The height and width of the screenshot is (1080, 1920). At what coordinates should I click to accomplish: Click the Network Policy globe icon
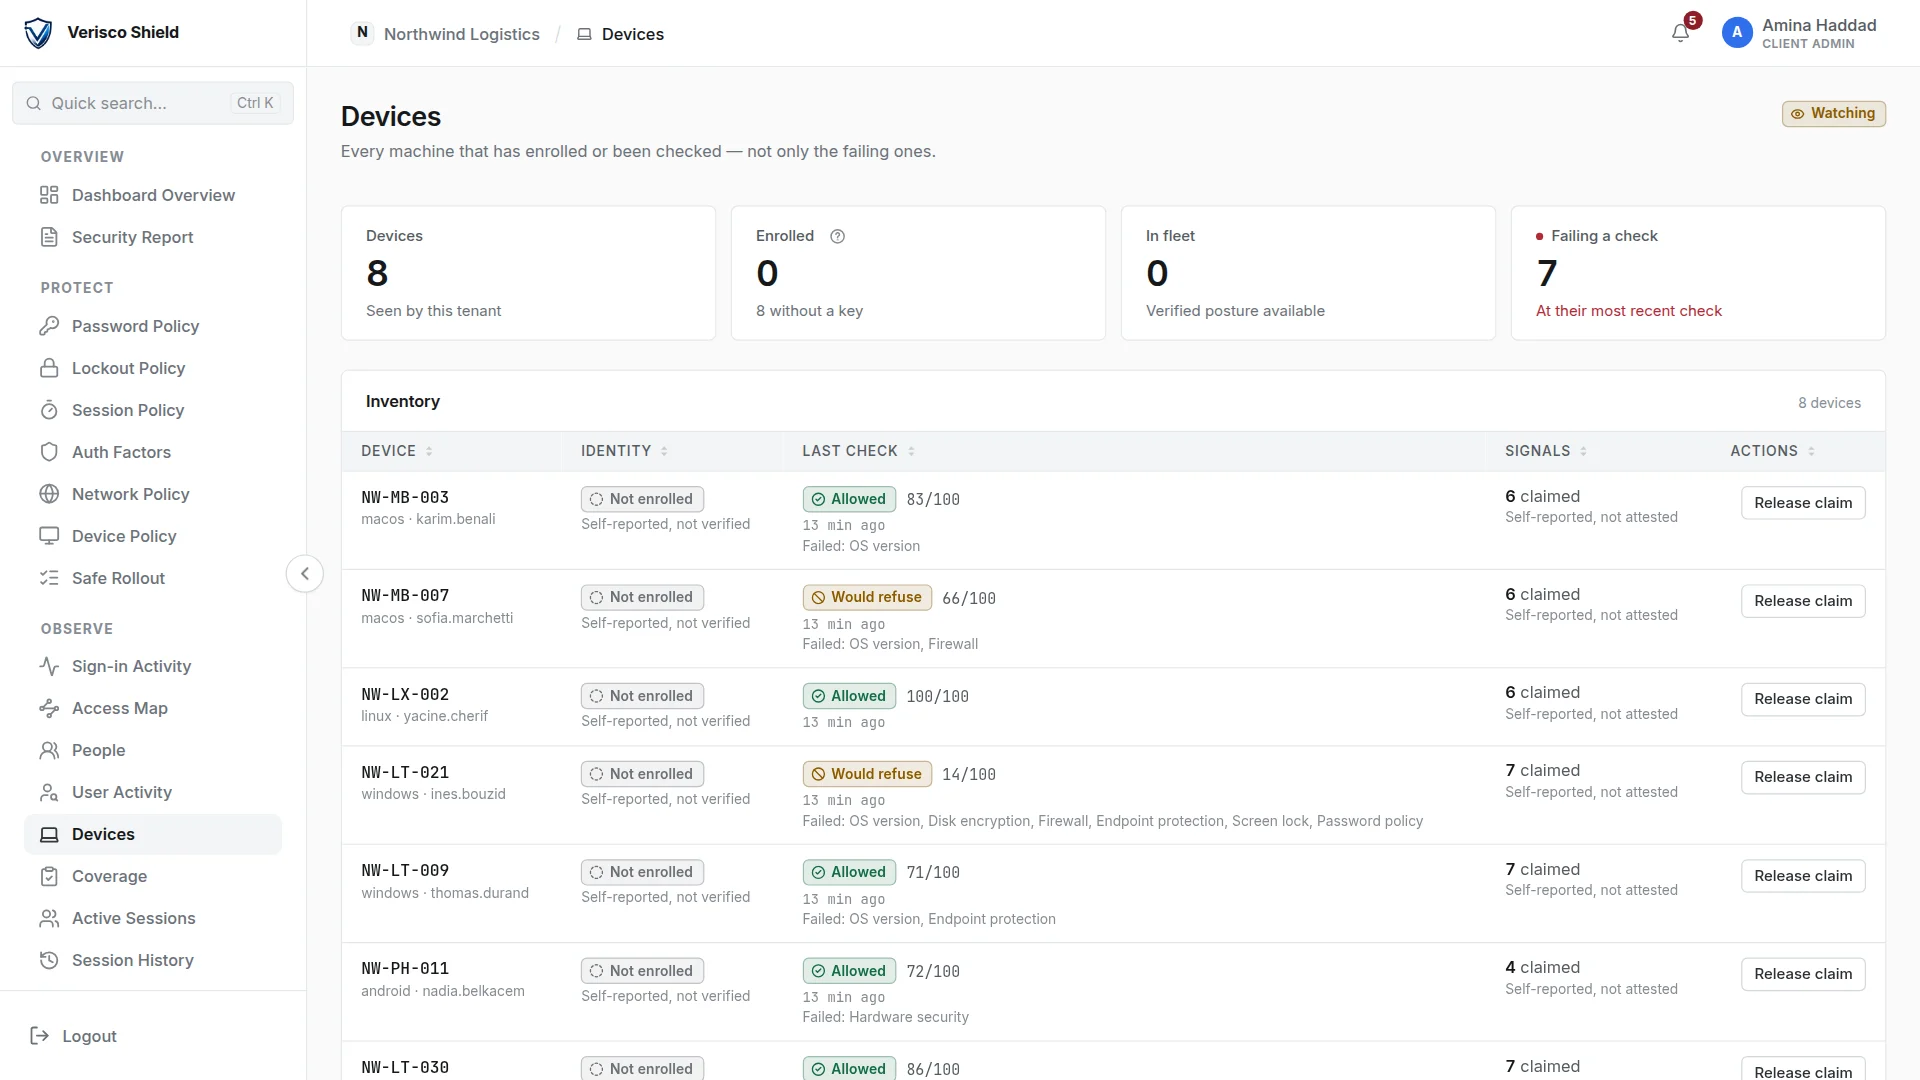click(x=49, y=494)
